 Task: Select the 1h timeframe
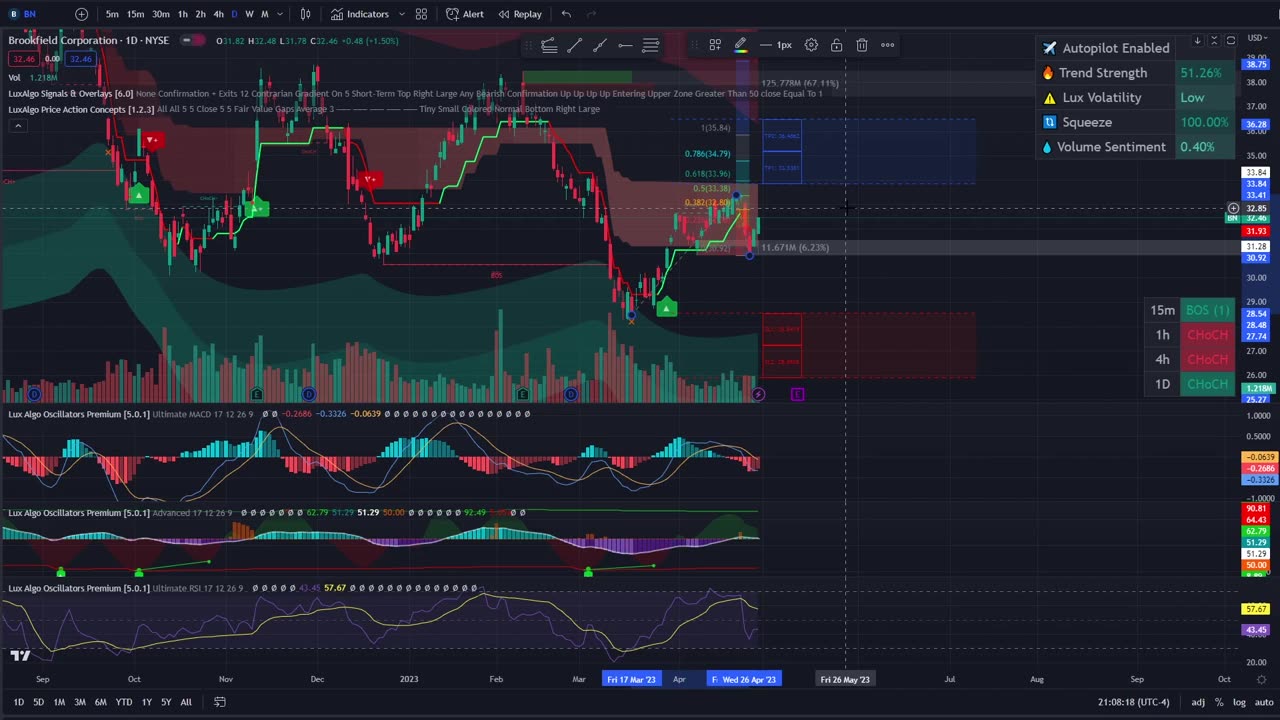[182, 14]
